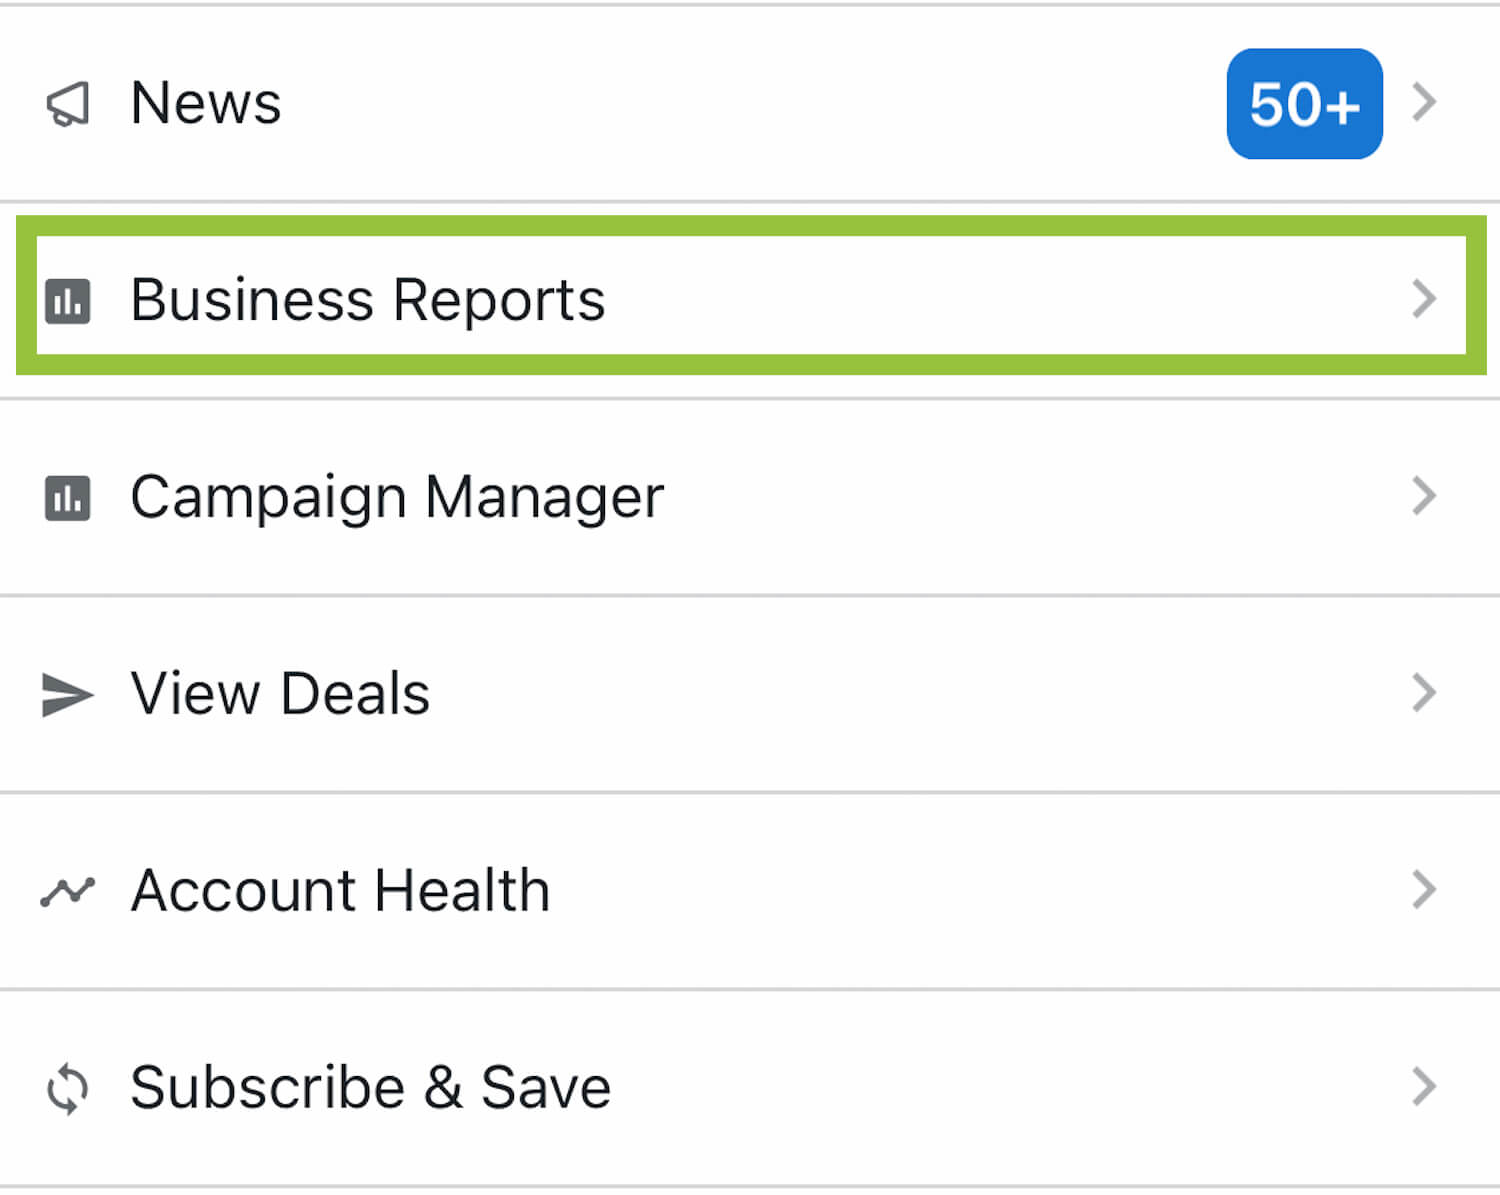This screenshot has width=1500, height=1195.
Task: Choose Subscribe & Save option
Action: 370,1088
